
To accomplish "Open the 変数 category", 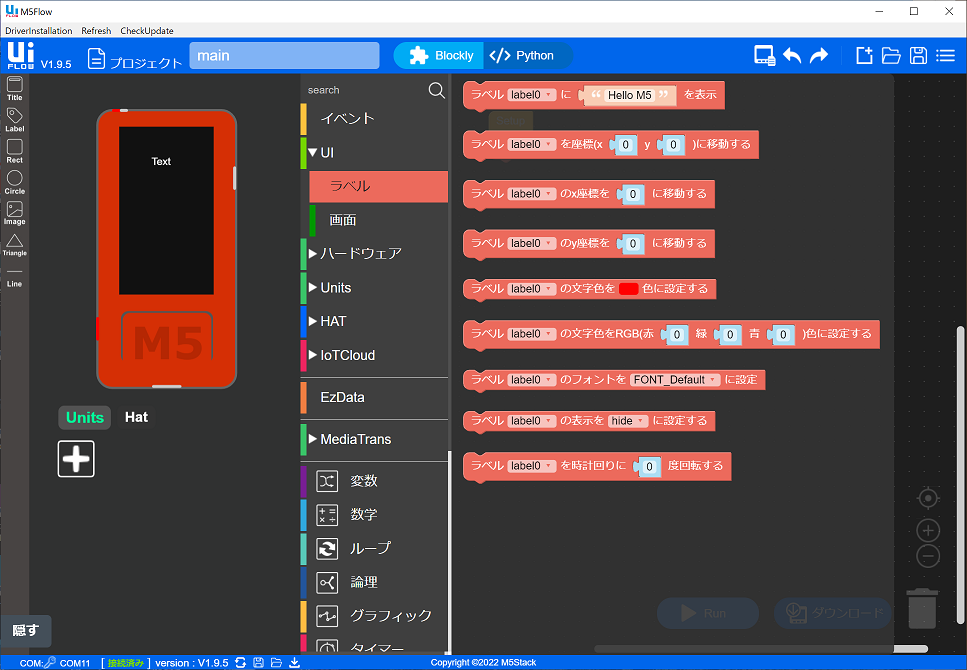I will pyautogui.click(x=374, y=481).
